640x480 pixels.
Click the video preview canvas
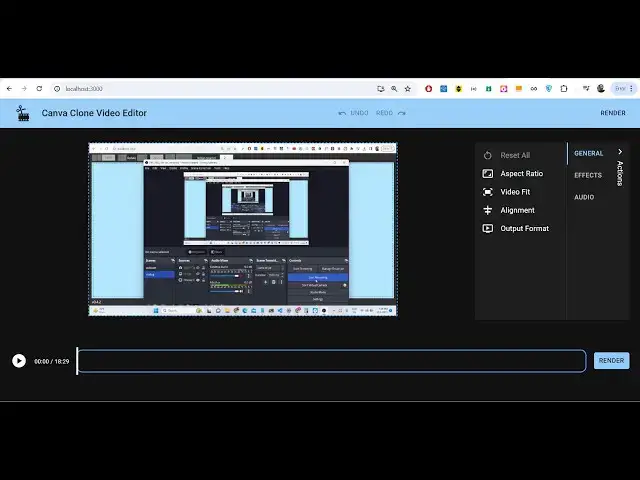pyautogui.click(x=243, y=229)
